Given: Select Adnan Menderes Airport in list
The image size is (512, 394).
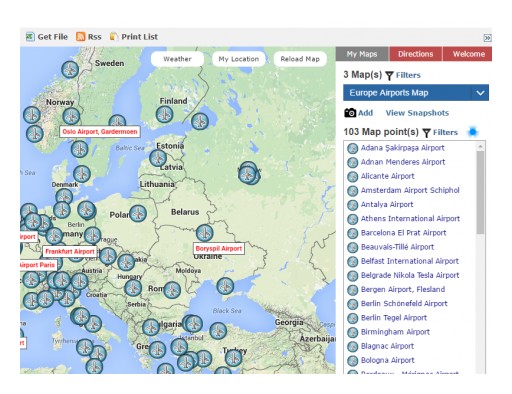Looking at the screenshot, I should pos(403,162).
